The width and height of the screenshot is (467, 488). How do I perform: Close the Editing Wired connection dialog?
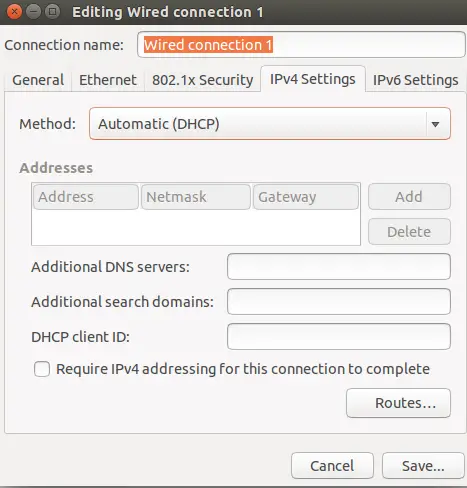[x=14, y=12]
